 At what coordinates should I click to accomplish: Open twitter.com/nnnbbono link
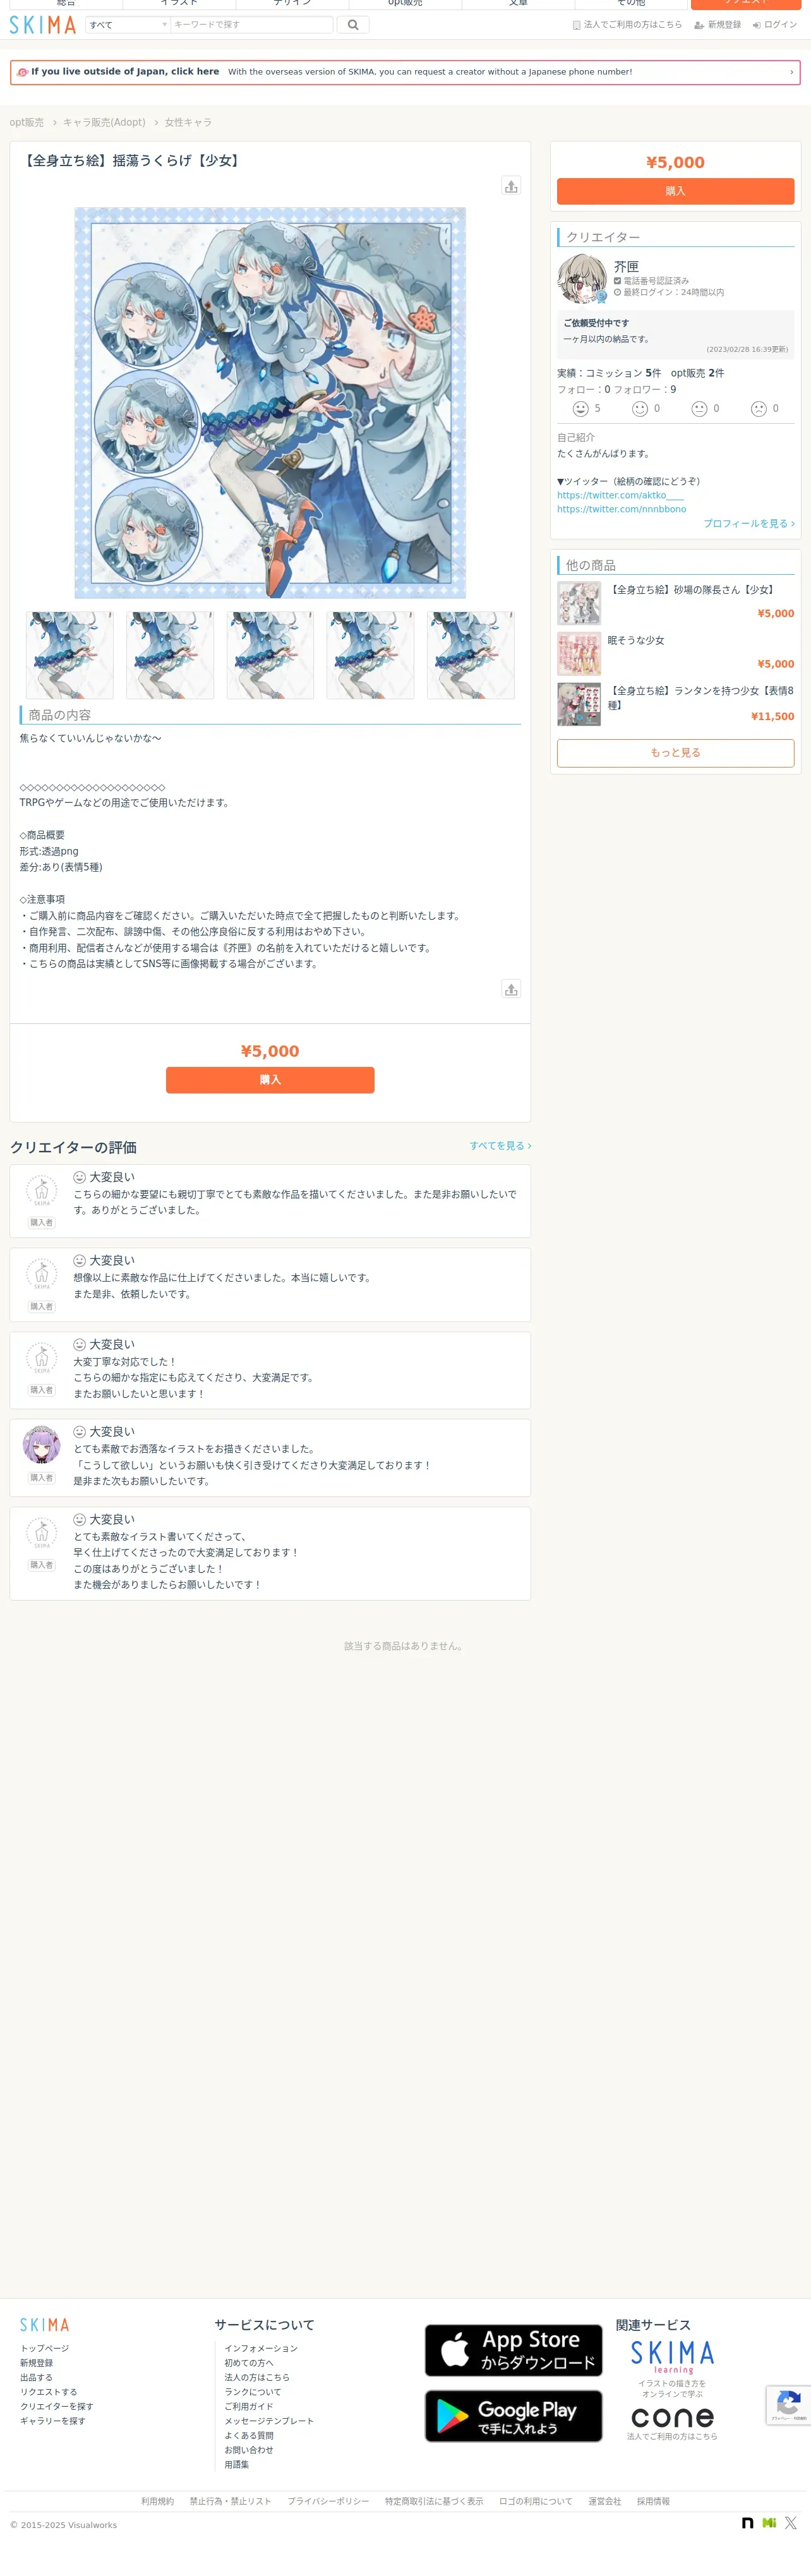[621, 509]
